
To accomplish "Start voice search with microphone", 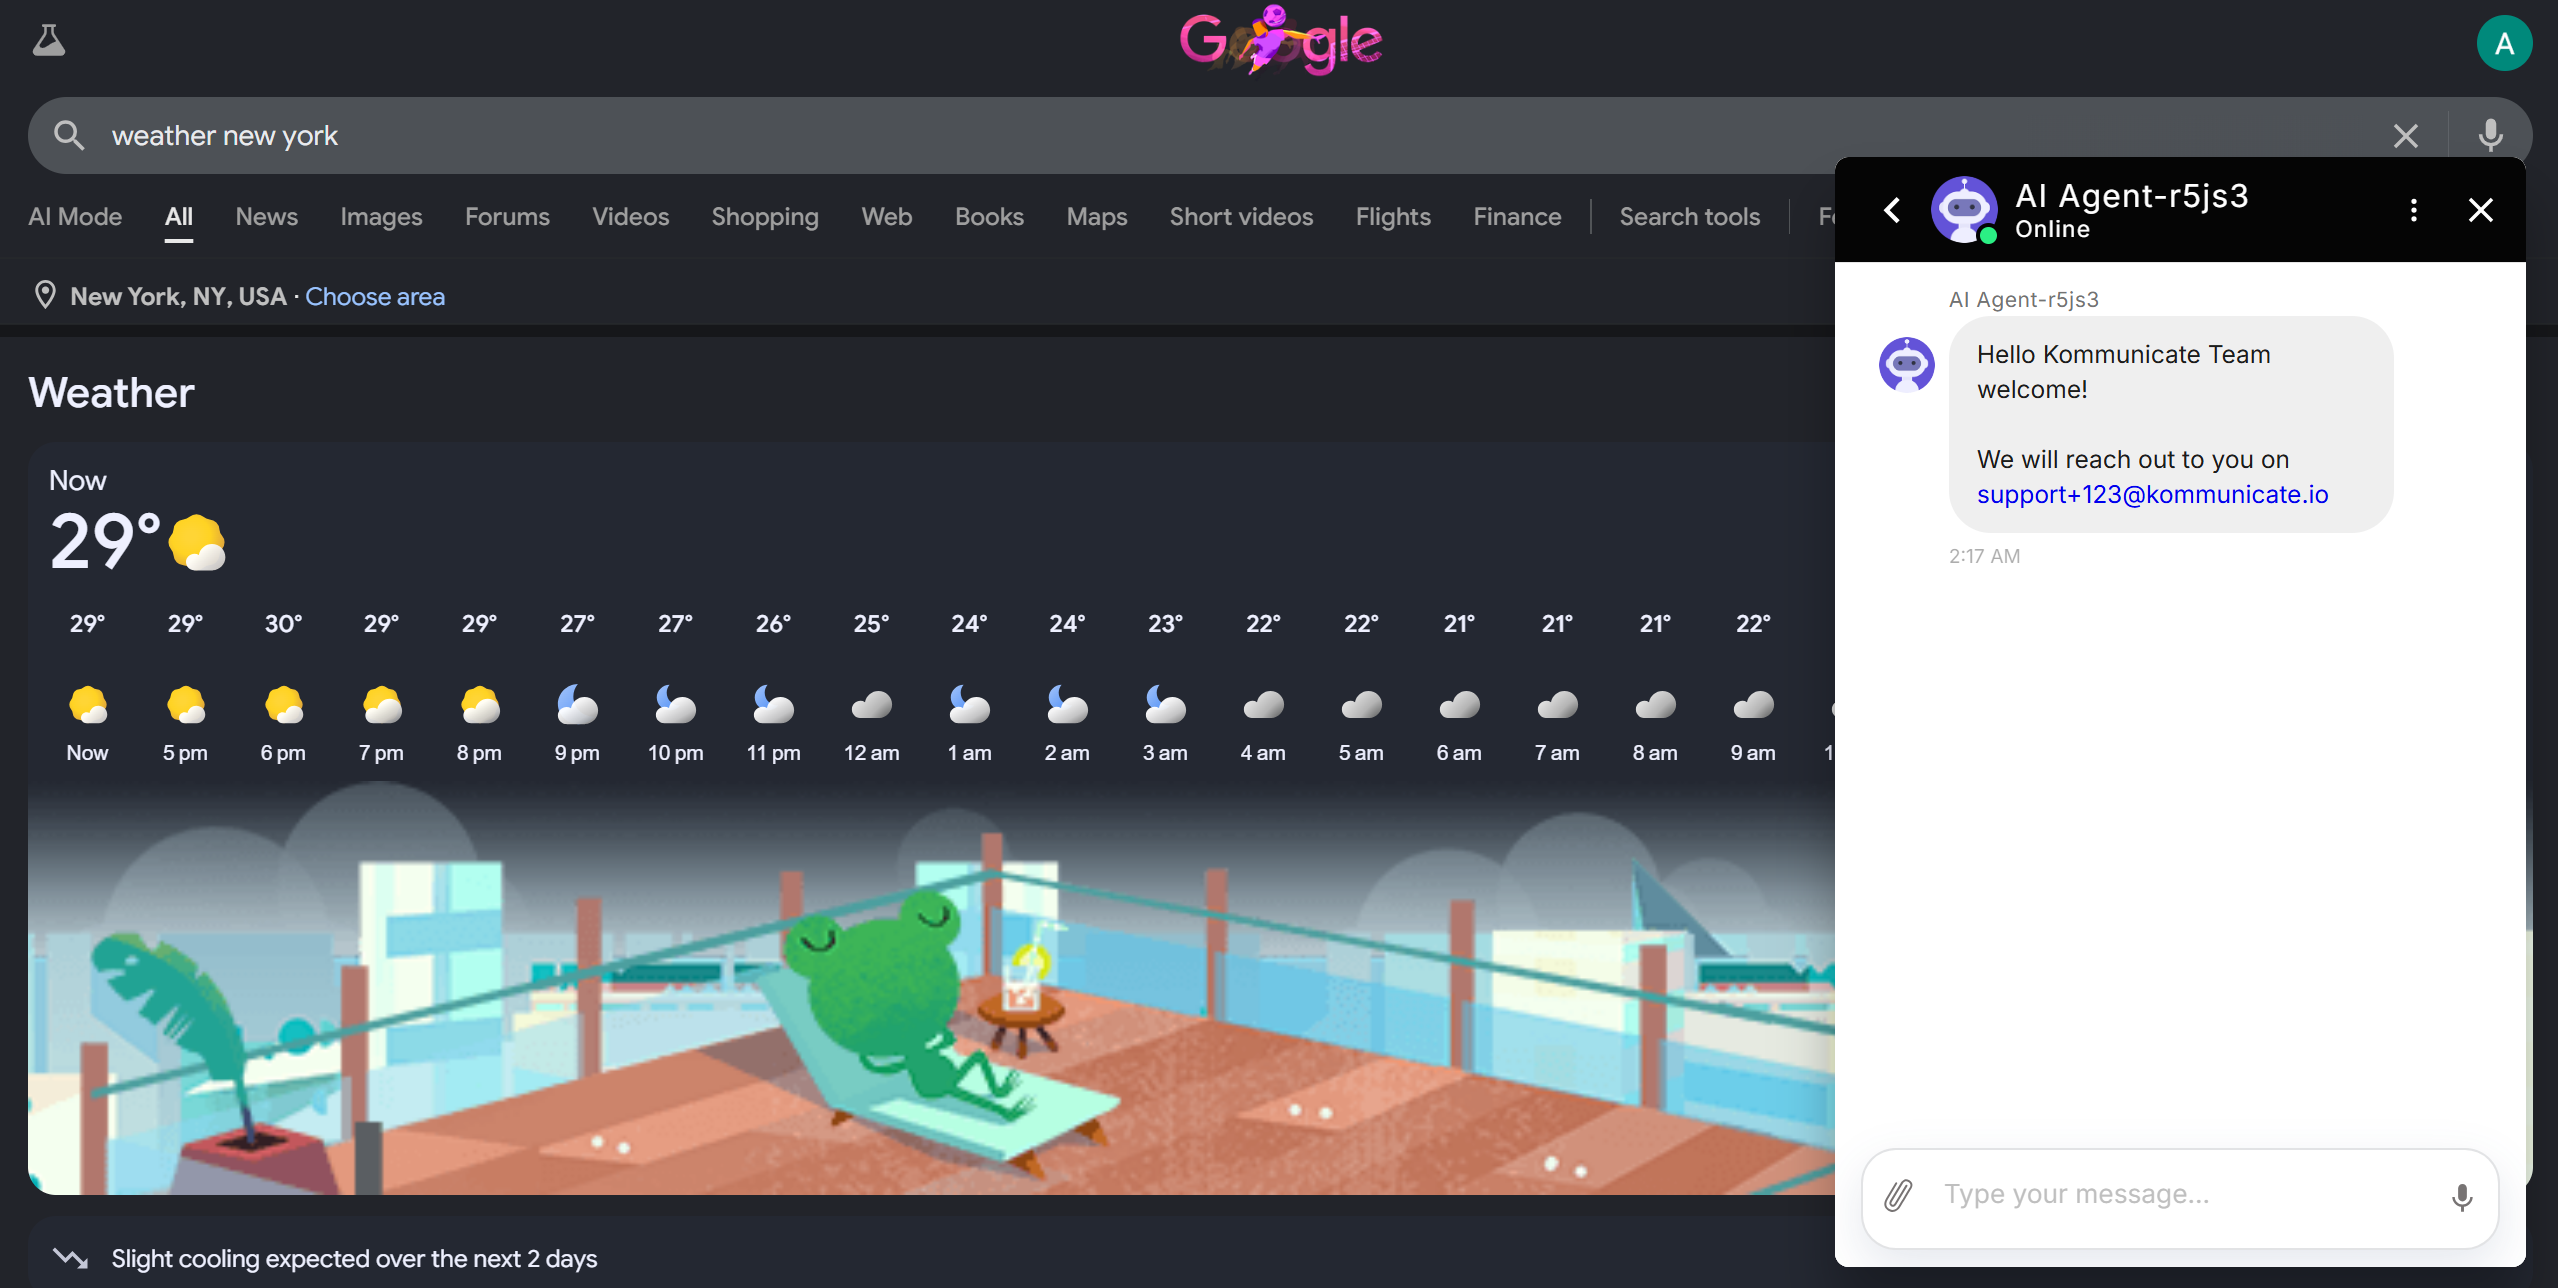I will pos(2491,135).
